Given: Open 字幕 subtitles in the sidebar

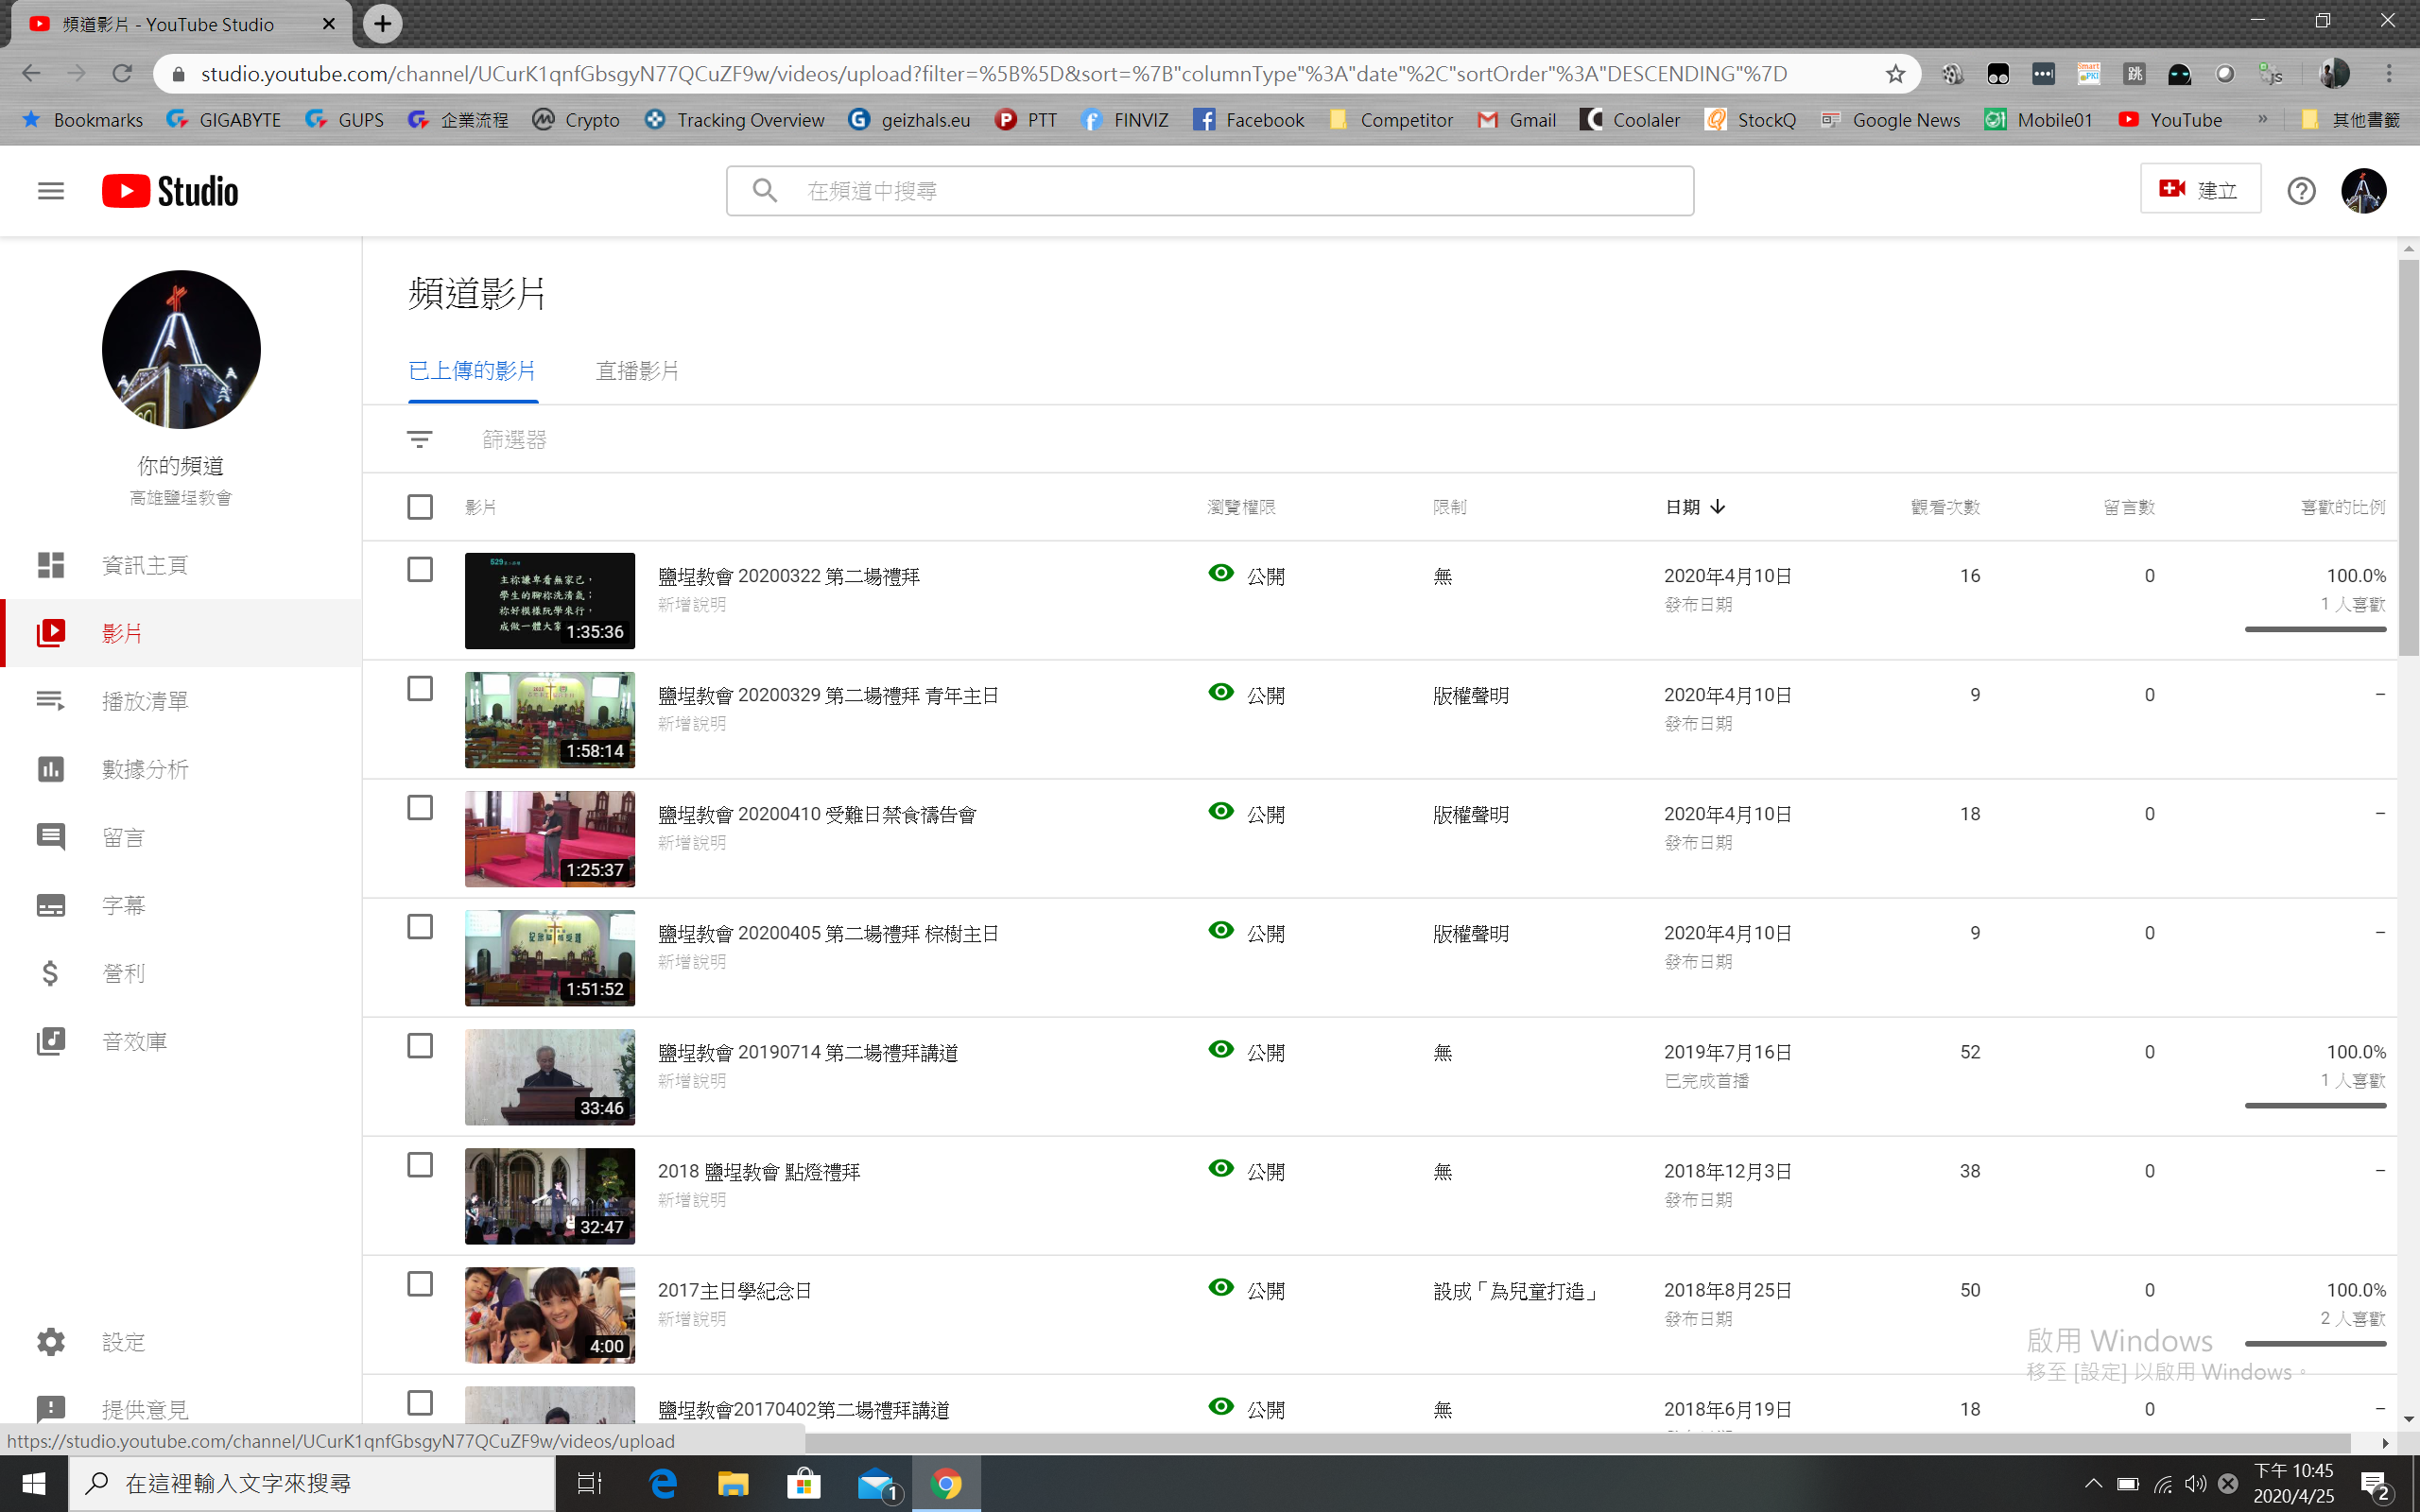Looking at the screenshot, I should (x=123, y=905).
